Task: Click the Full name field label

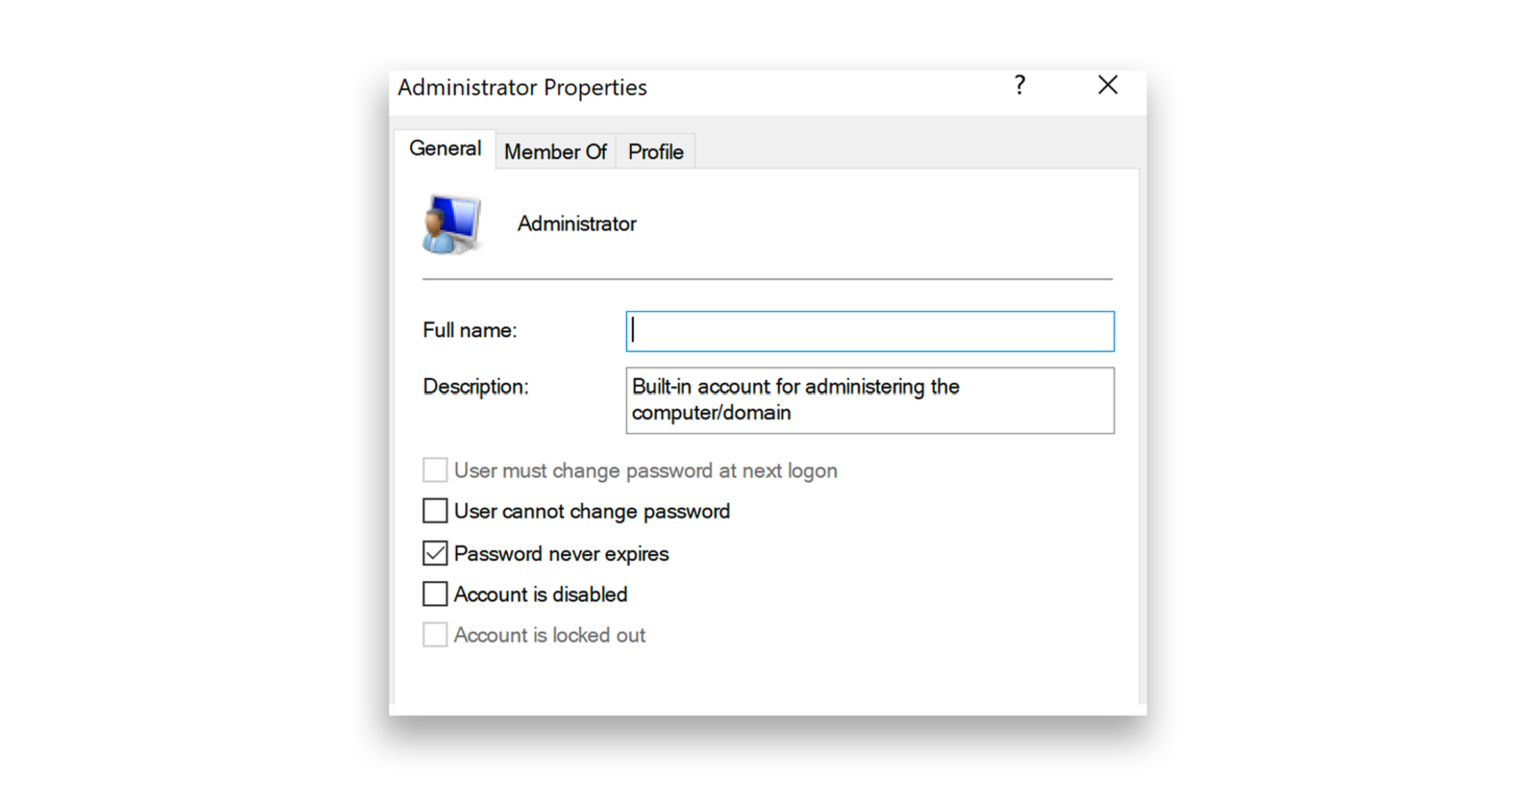Action: 468,330
